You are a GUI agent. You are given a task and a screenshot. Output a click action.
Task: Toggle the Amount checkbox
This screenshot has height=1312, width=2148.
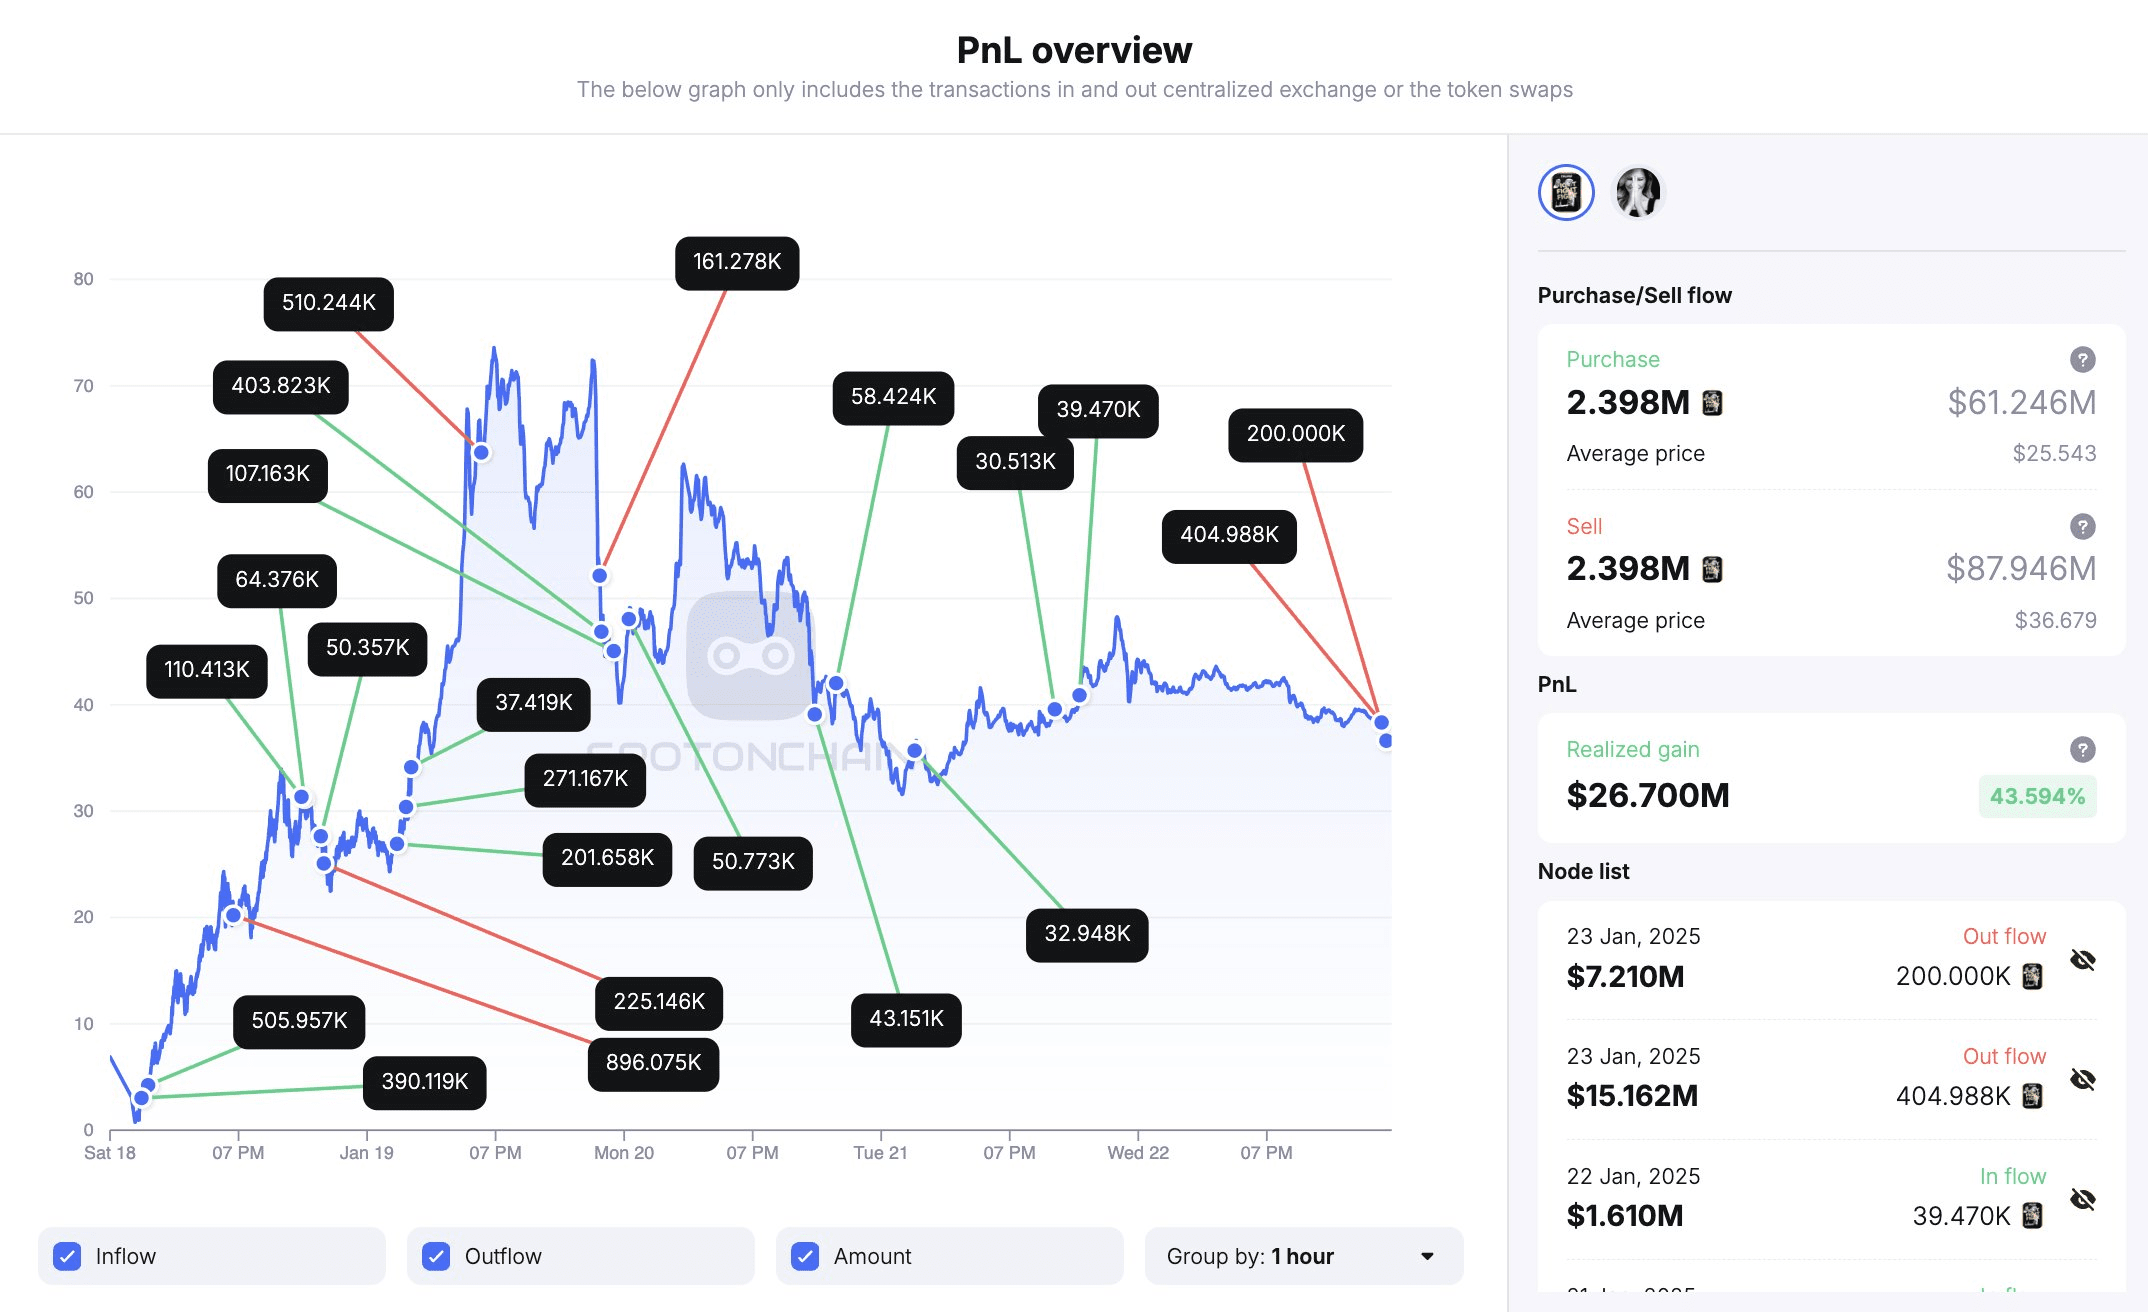(x=805, y=1255)
